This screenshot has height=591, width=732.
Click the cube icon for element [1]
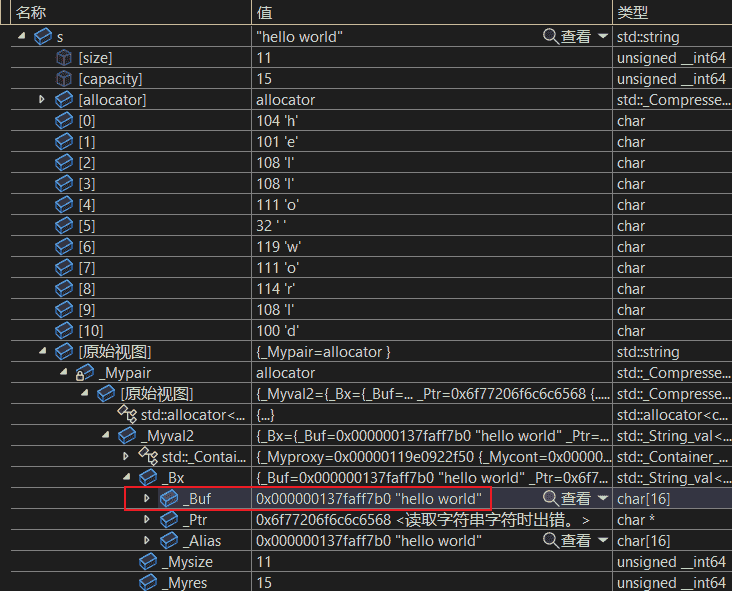point(64,141)
